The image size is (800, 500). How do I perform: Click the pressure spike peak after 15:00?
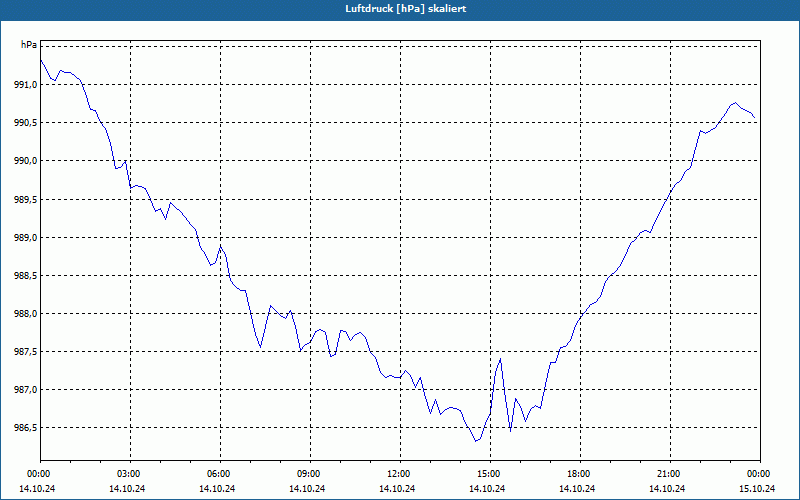501,359
